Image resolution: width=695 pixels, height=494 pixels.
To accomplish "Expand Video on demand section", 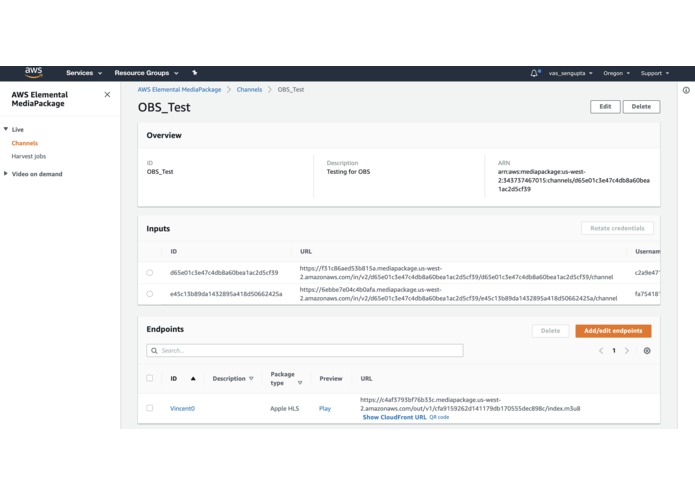I will click(x=6, y=174).
